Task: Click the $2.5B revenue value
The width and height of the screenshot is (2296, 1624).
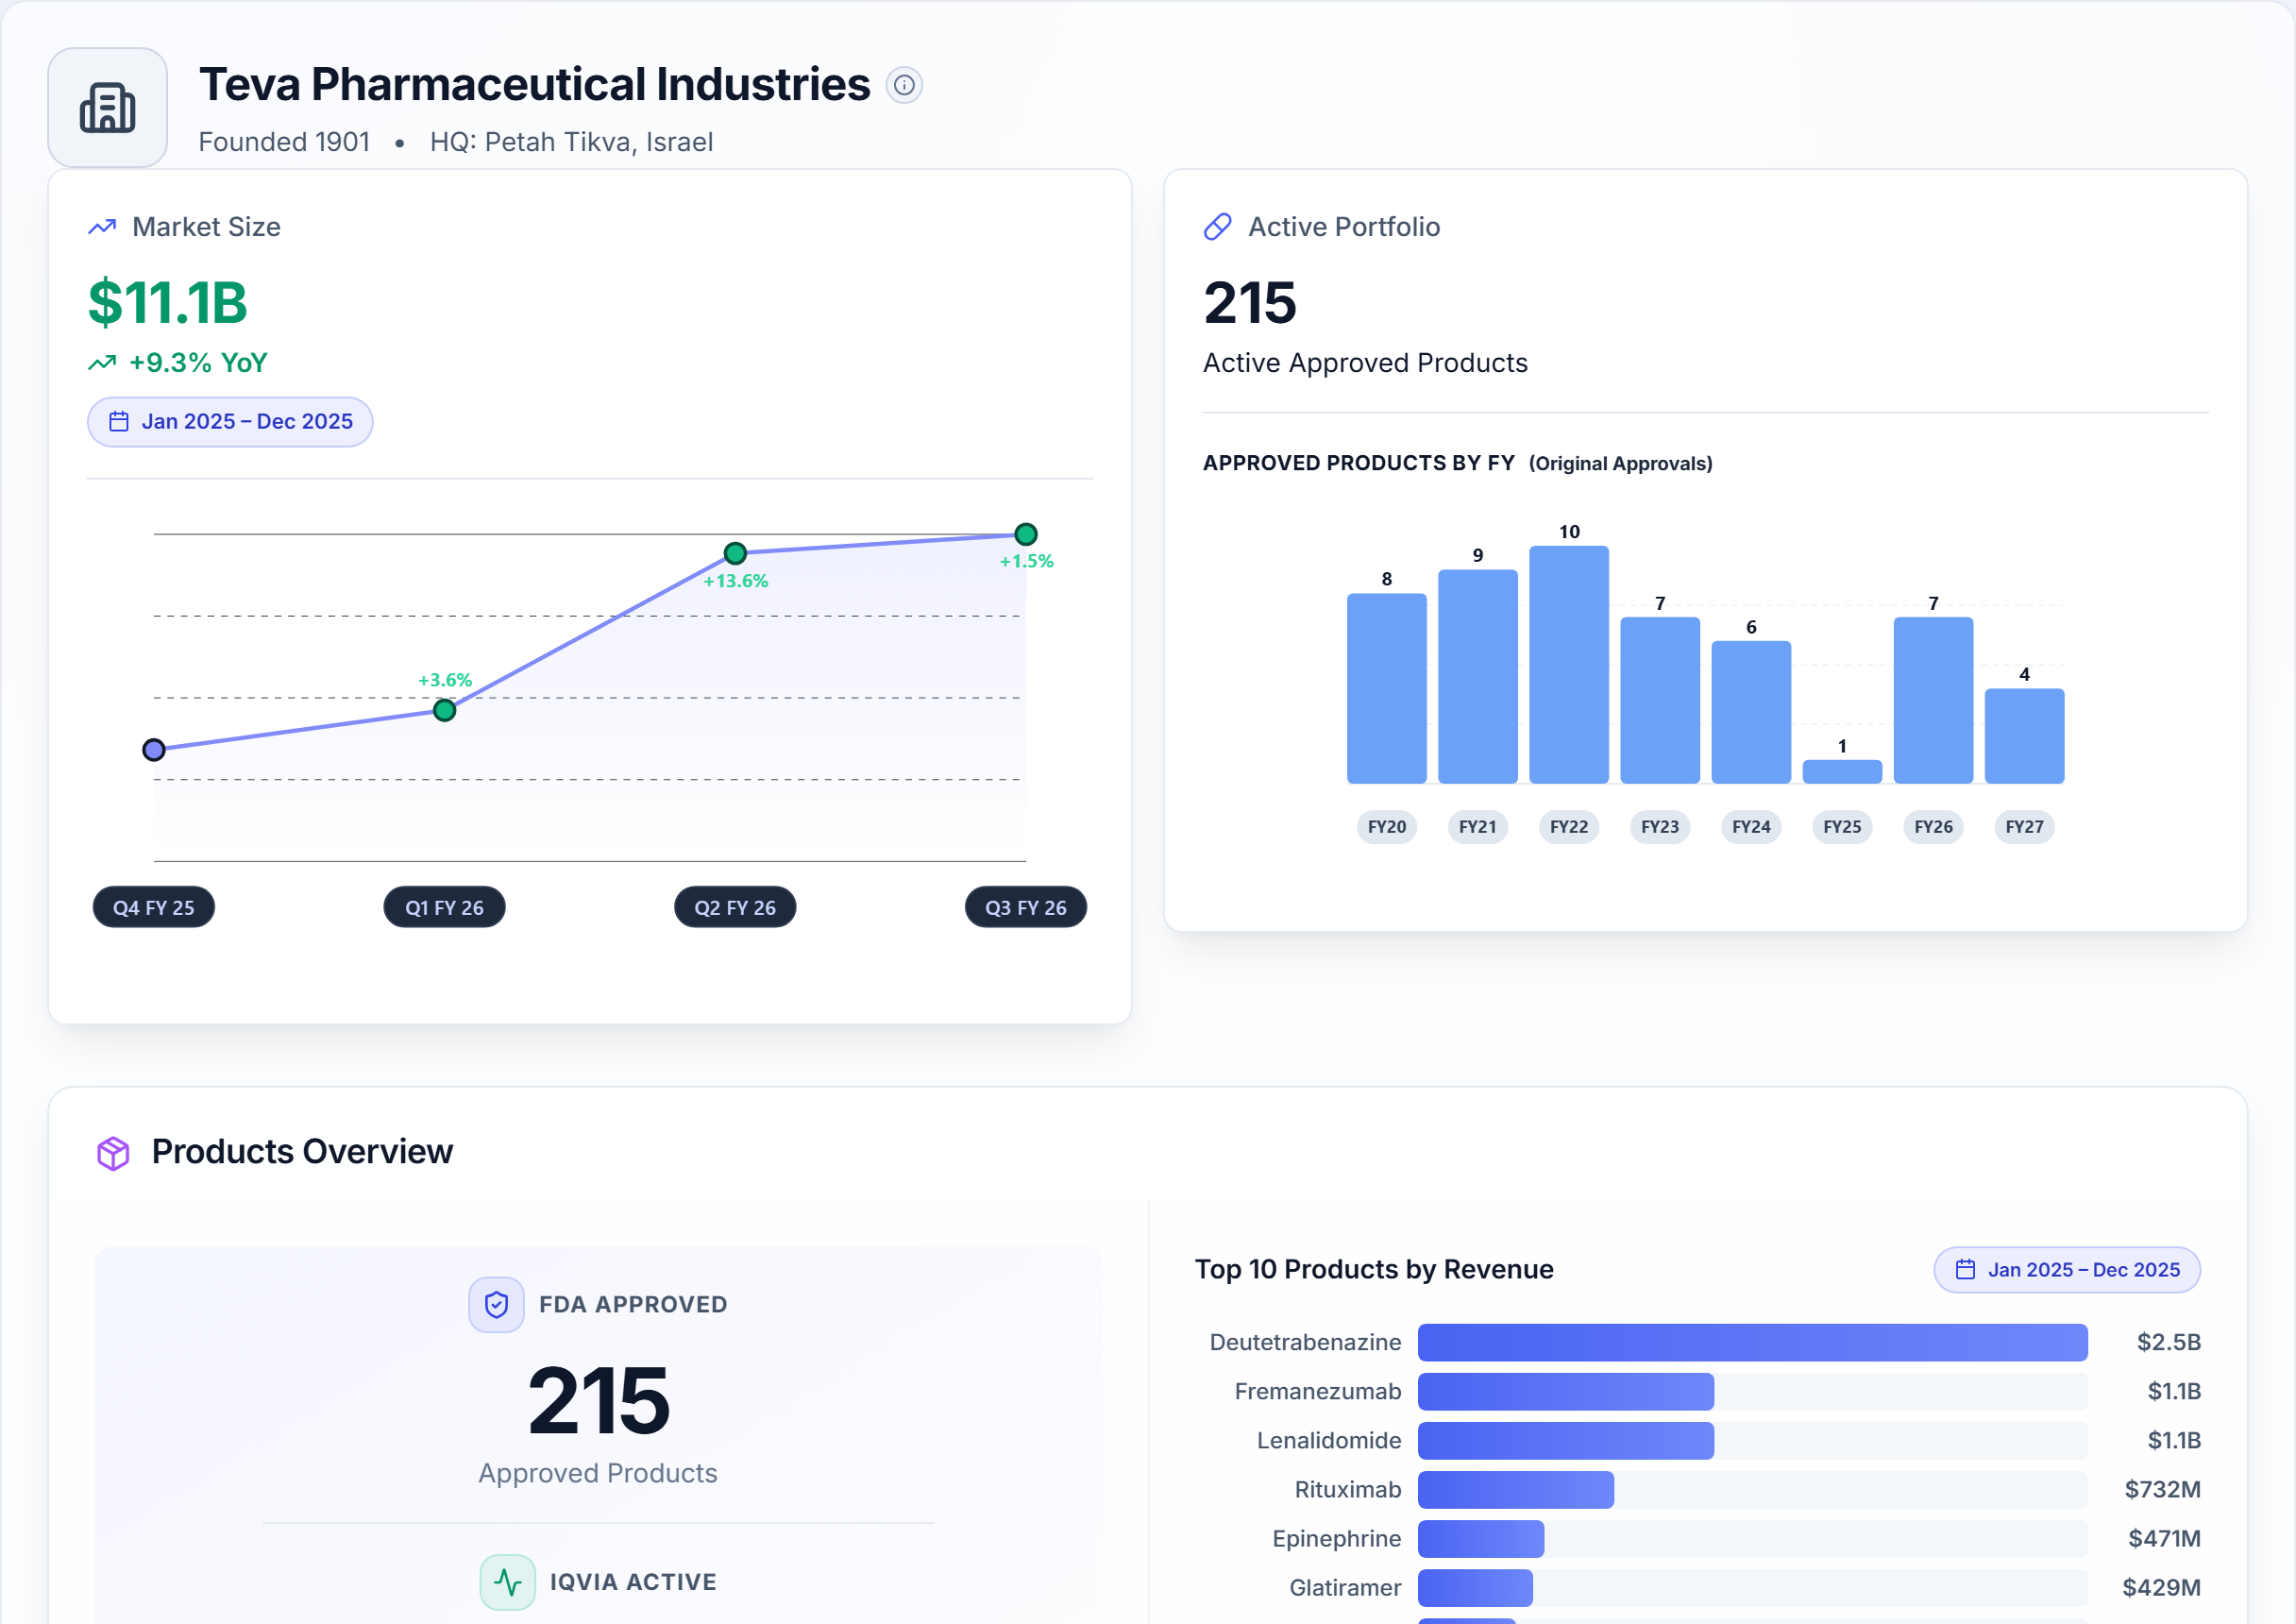Action: tap(2169, 1342)
